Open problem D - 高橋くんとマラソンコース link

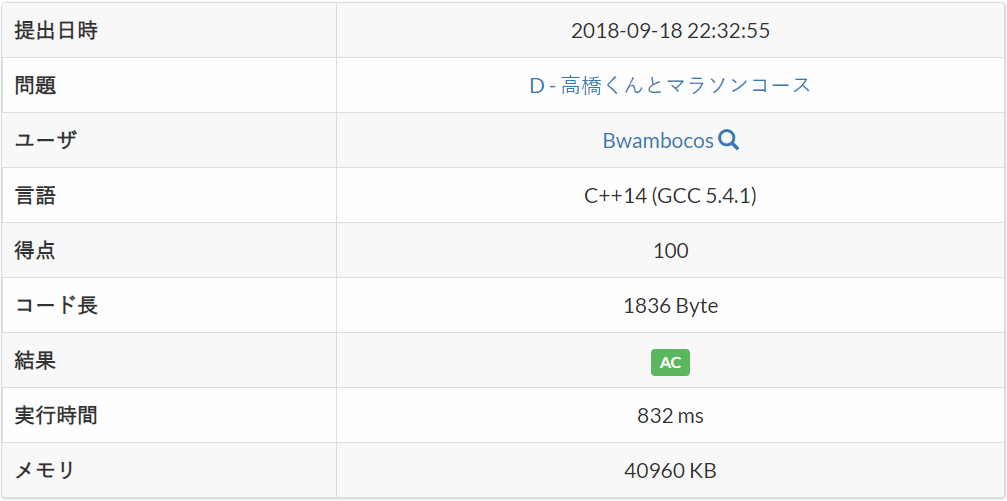pyautogui.click(x=670, y=86)
